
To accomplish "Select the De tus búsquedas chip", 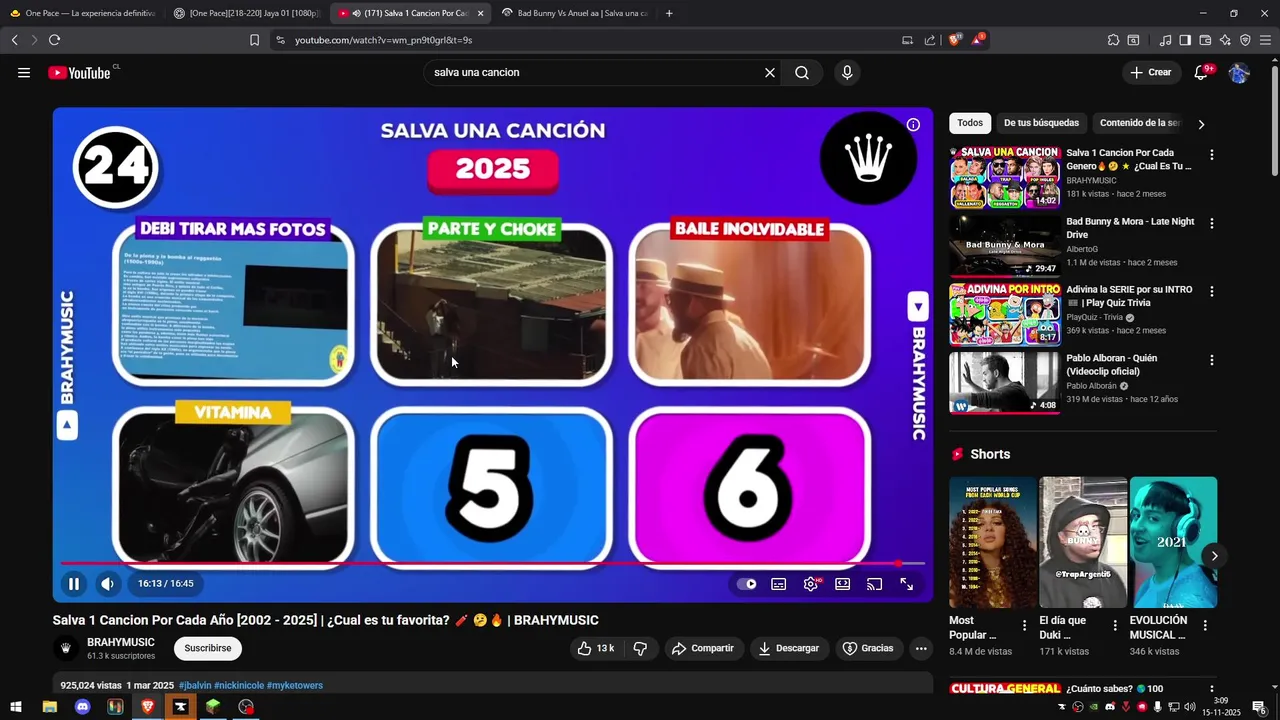I will coord(1041,123).
